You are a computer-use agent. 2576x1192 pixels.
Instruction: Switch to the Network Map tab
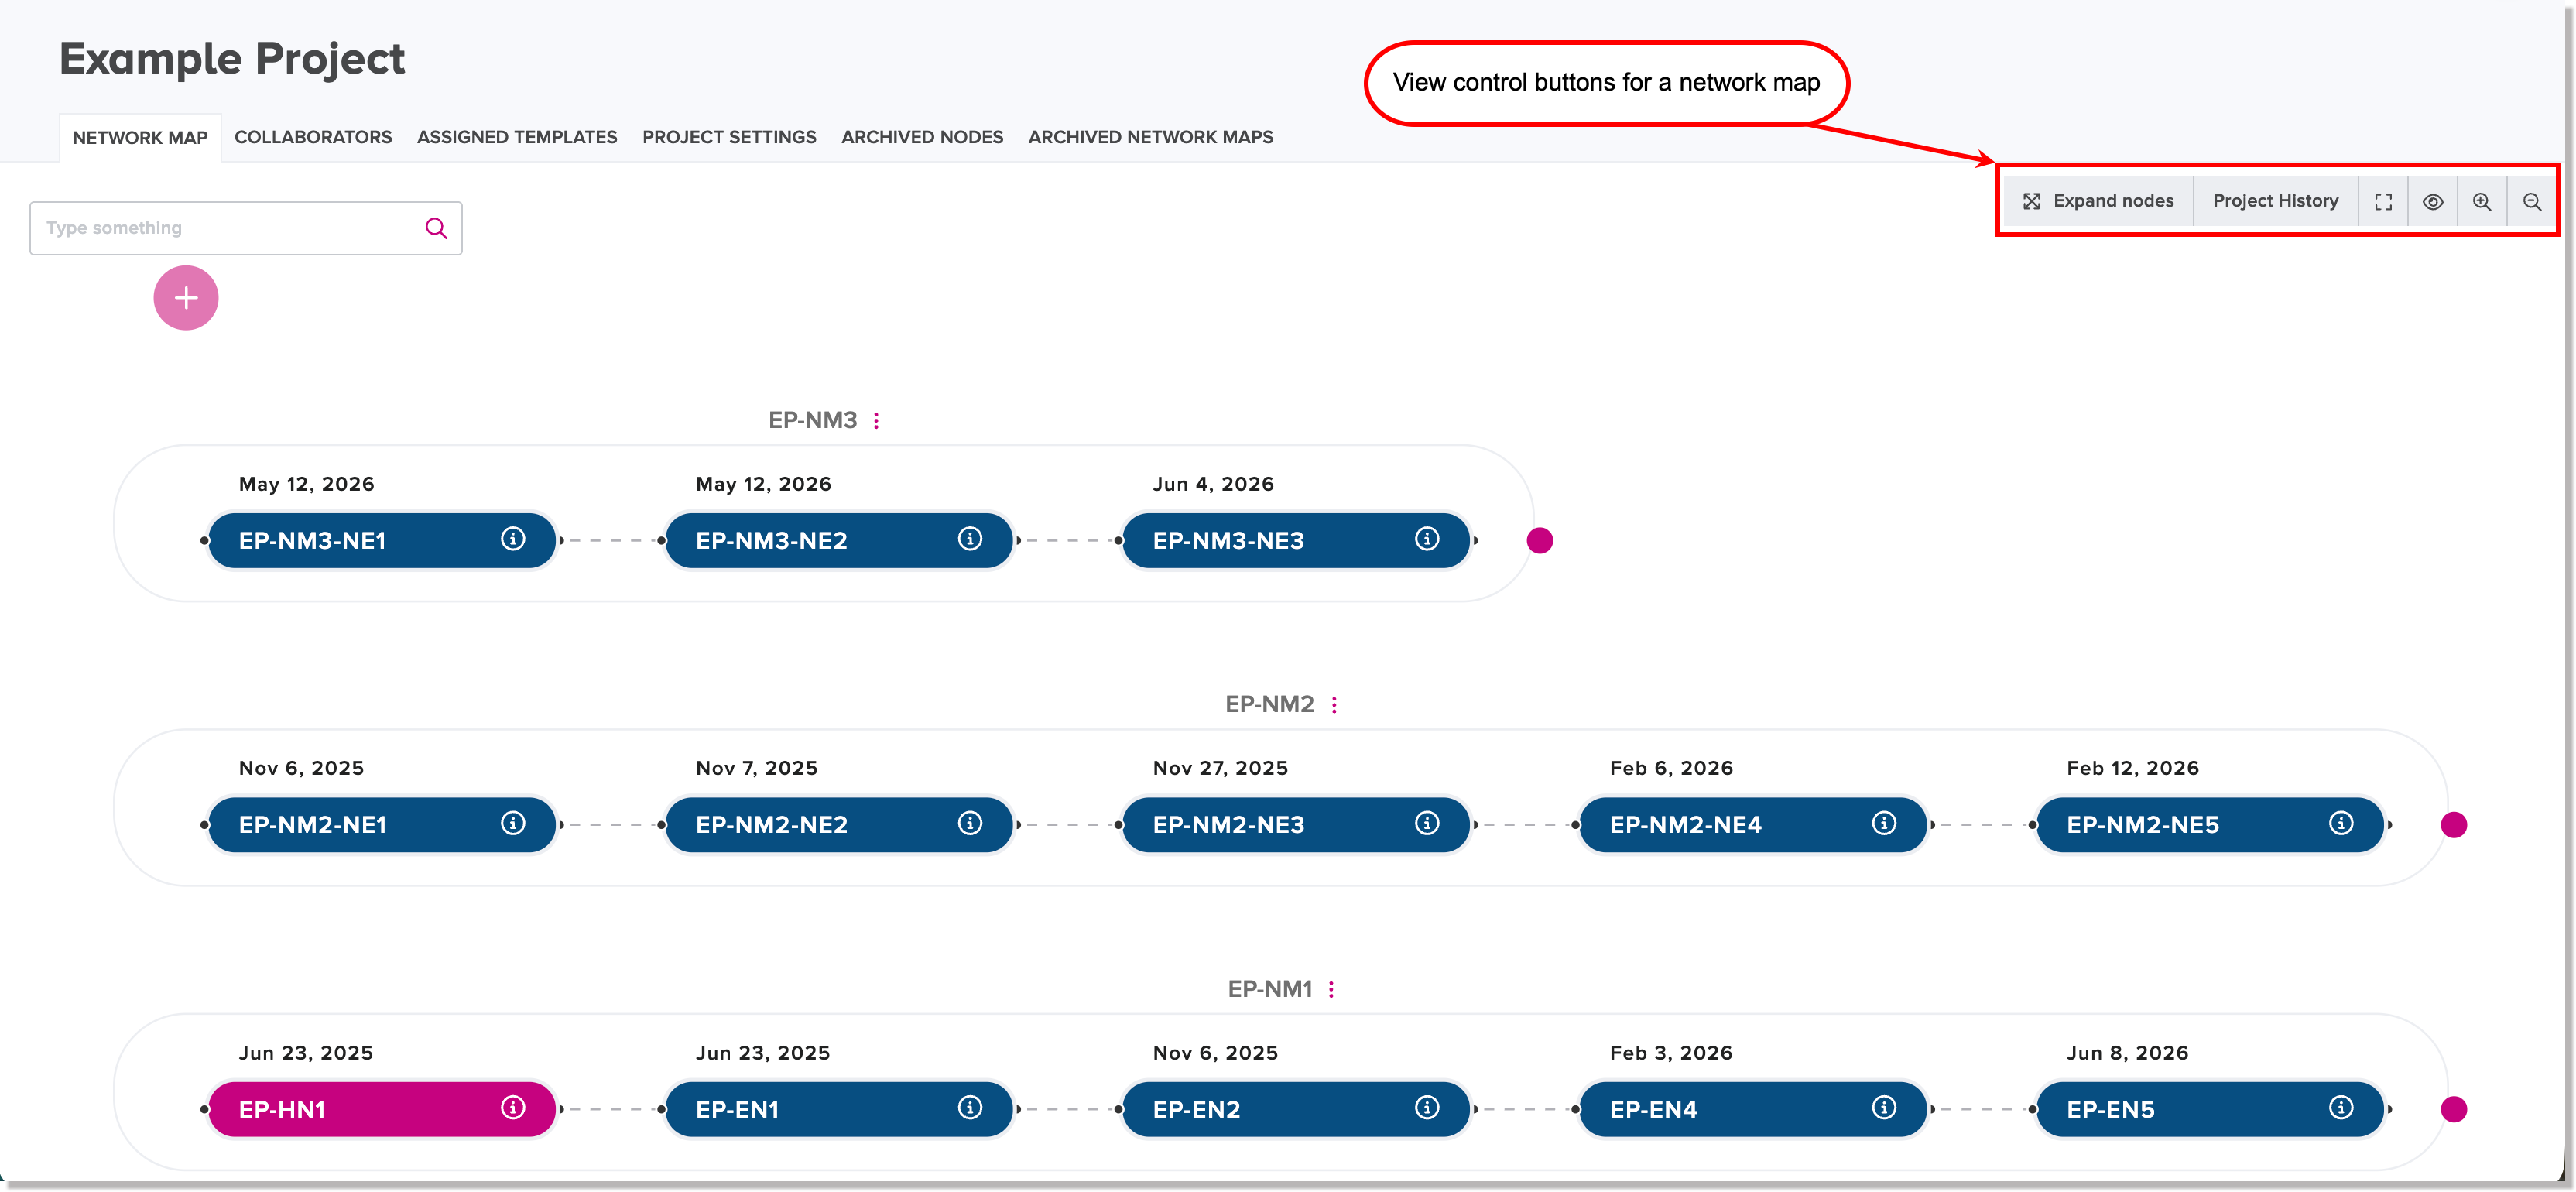[140, 137]
